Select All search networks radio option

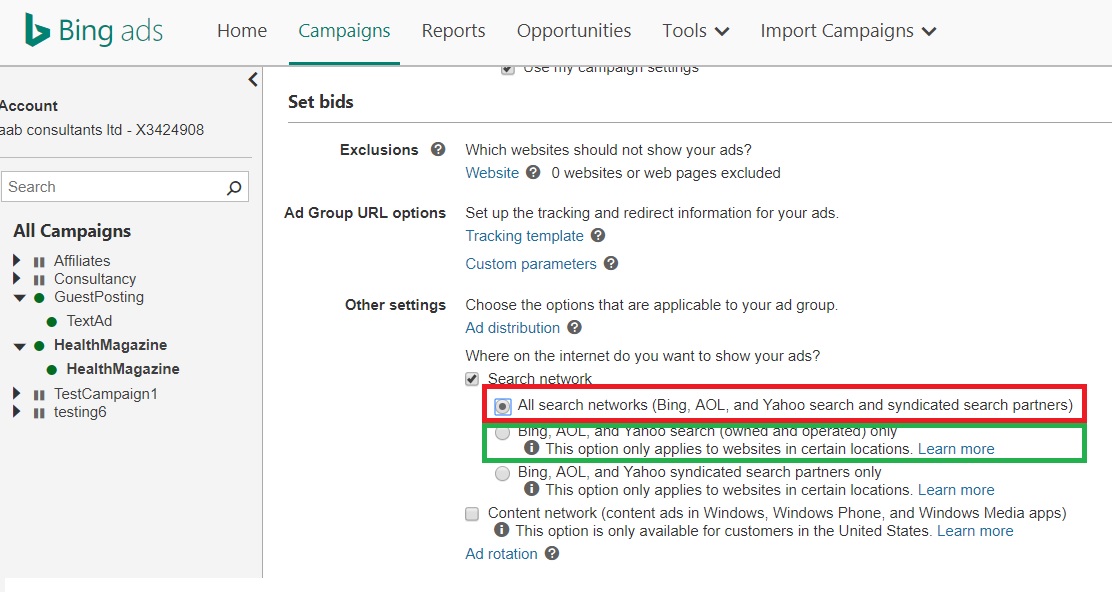(502, 406)
